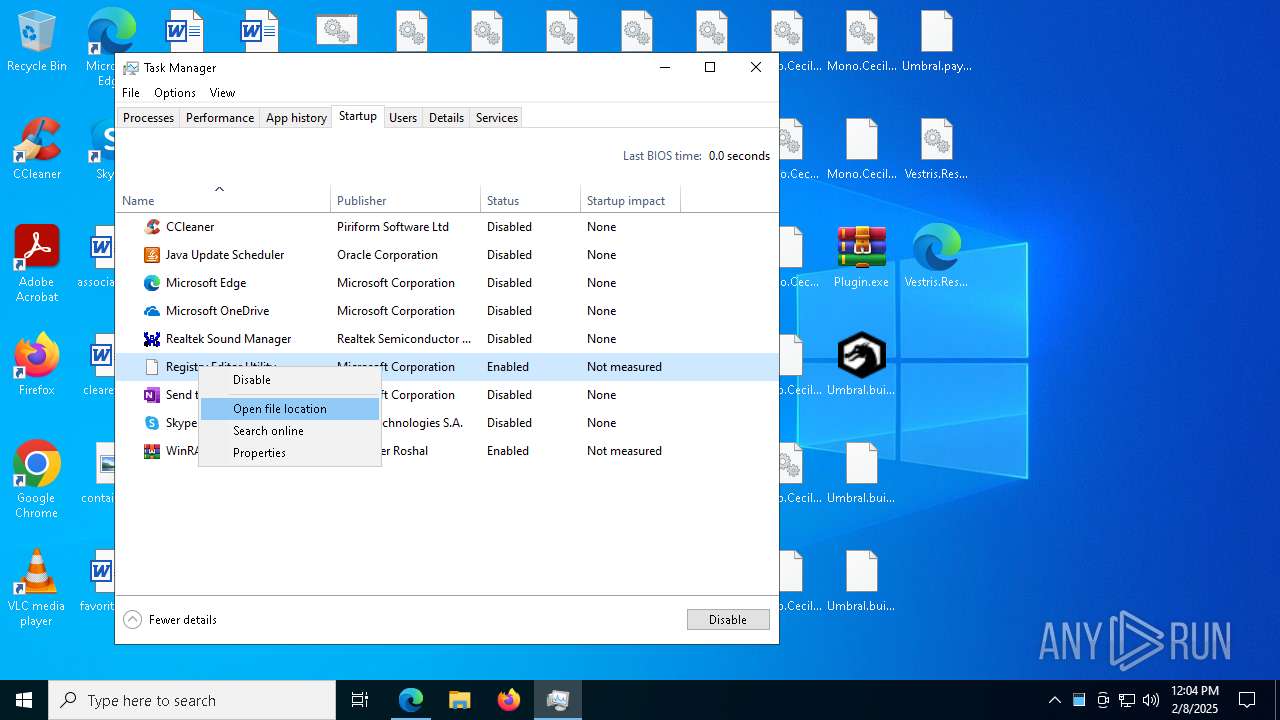Click Piriform Software Ltd publisher cell

(x=393, y=227)
